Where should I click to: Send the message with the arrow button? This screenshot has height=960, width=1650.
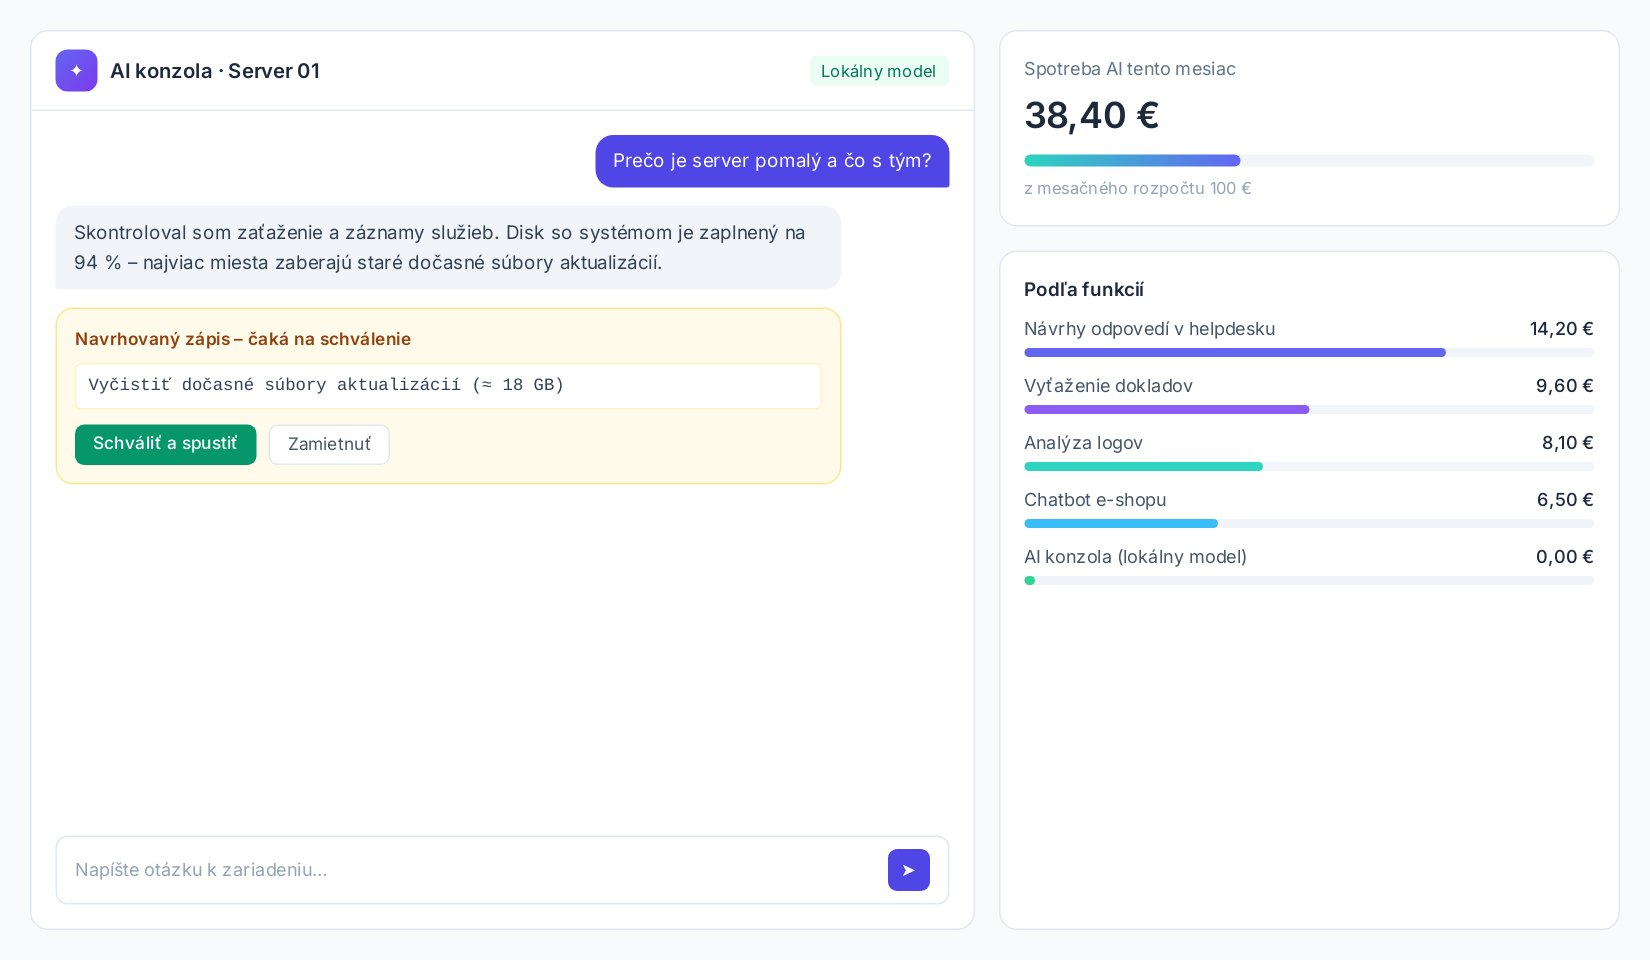(x=908, y=870)
